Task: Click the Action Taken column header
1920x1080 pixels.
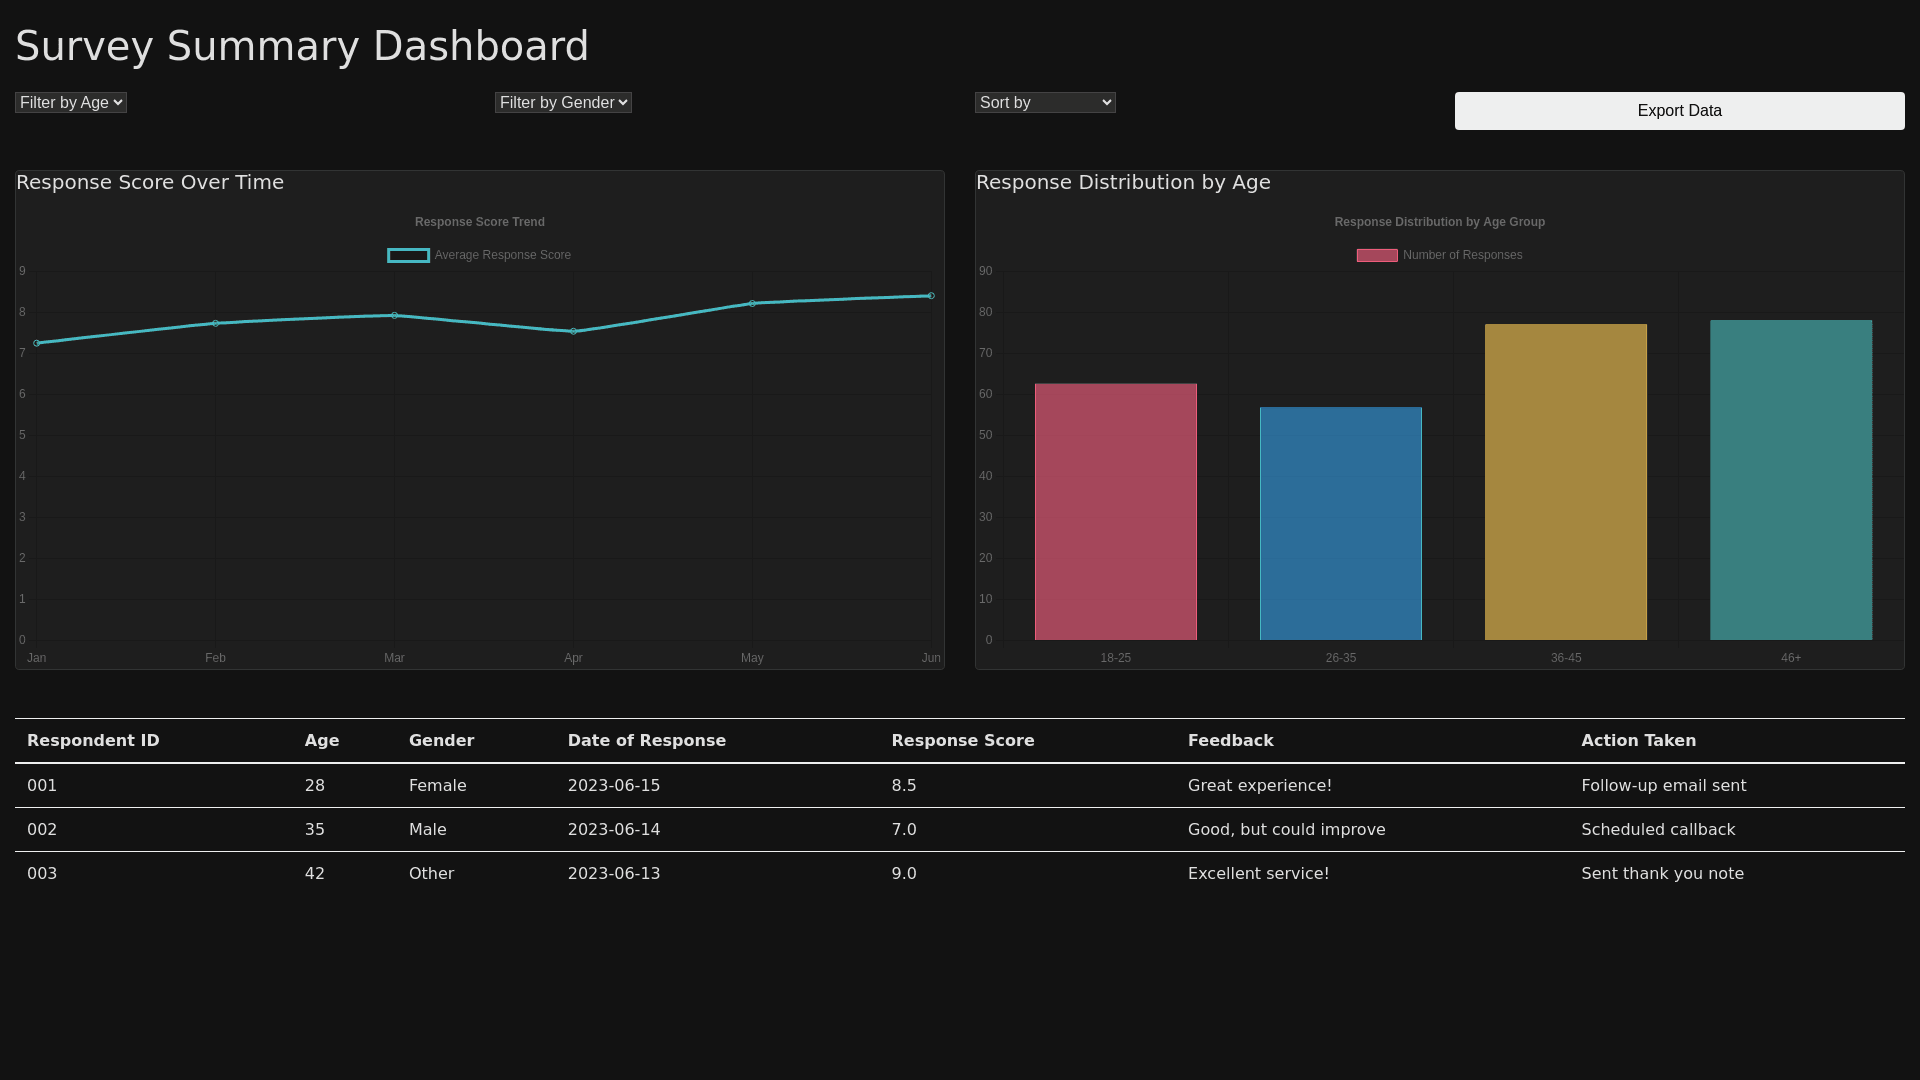Action: (x=1638, y=741)
